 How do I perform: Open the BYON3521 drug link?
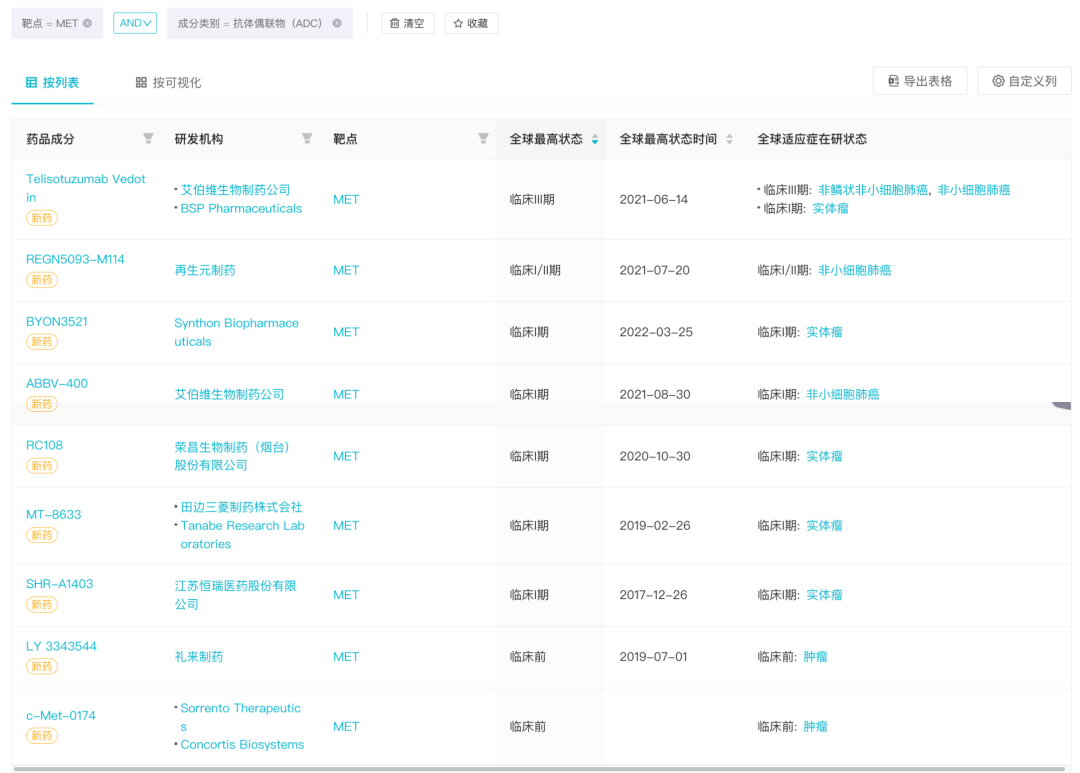(56, 321)
